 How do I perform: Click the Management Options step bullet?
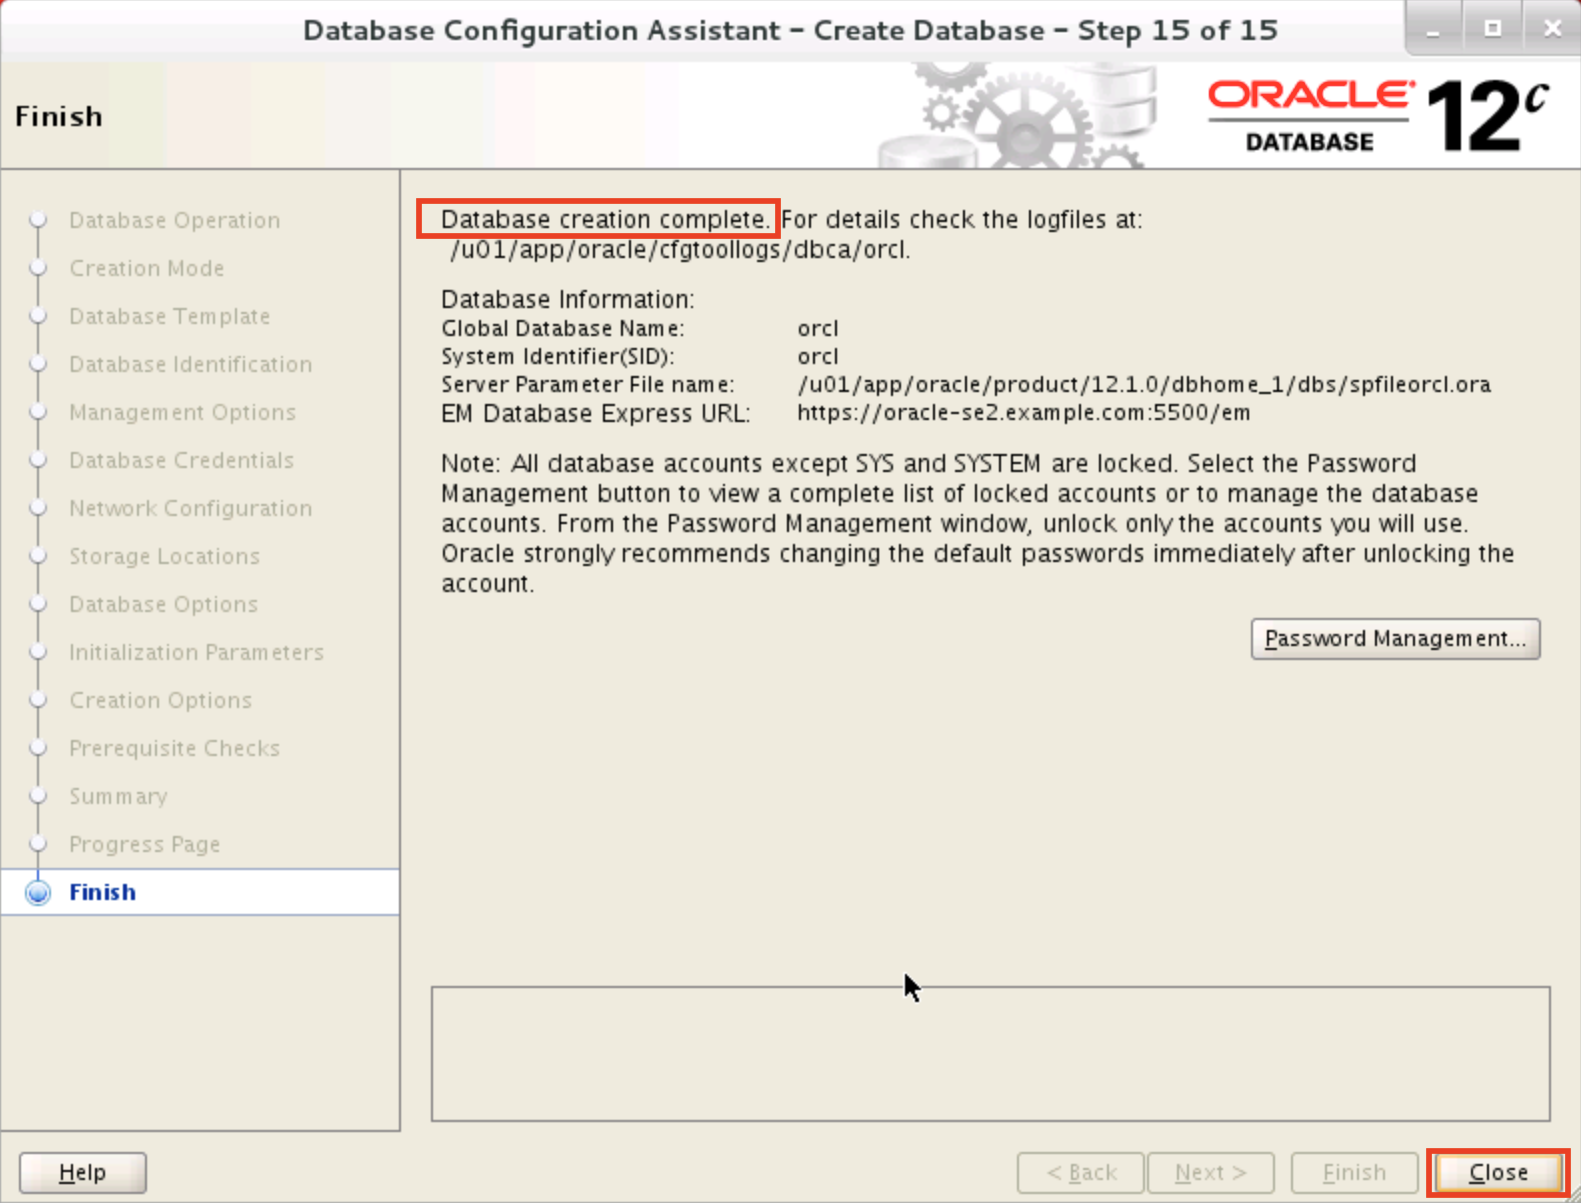[38, 412]
